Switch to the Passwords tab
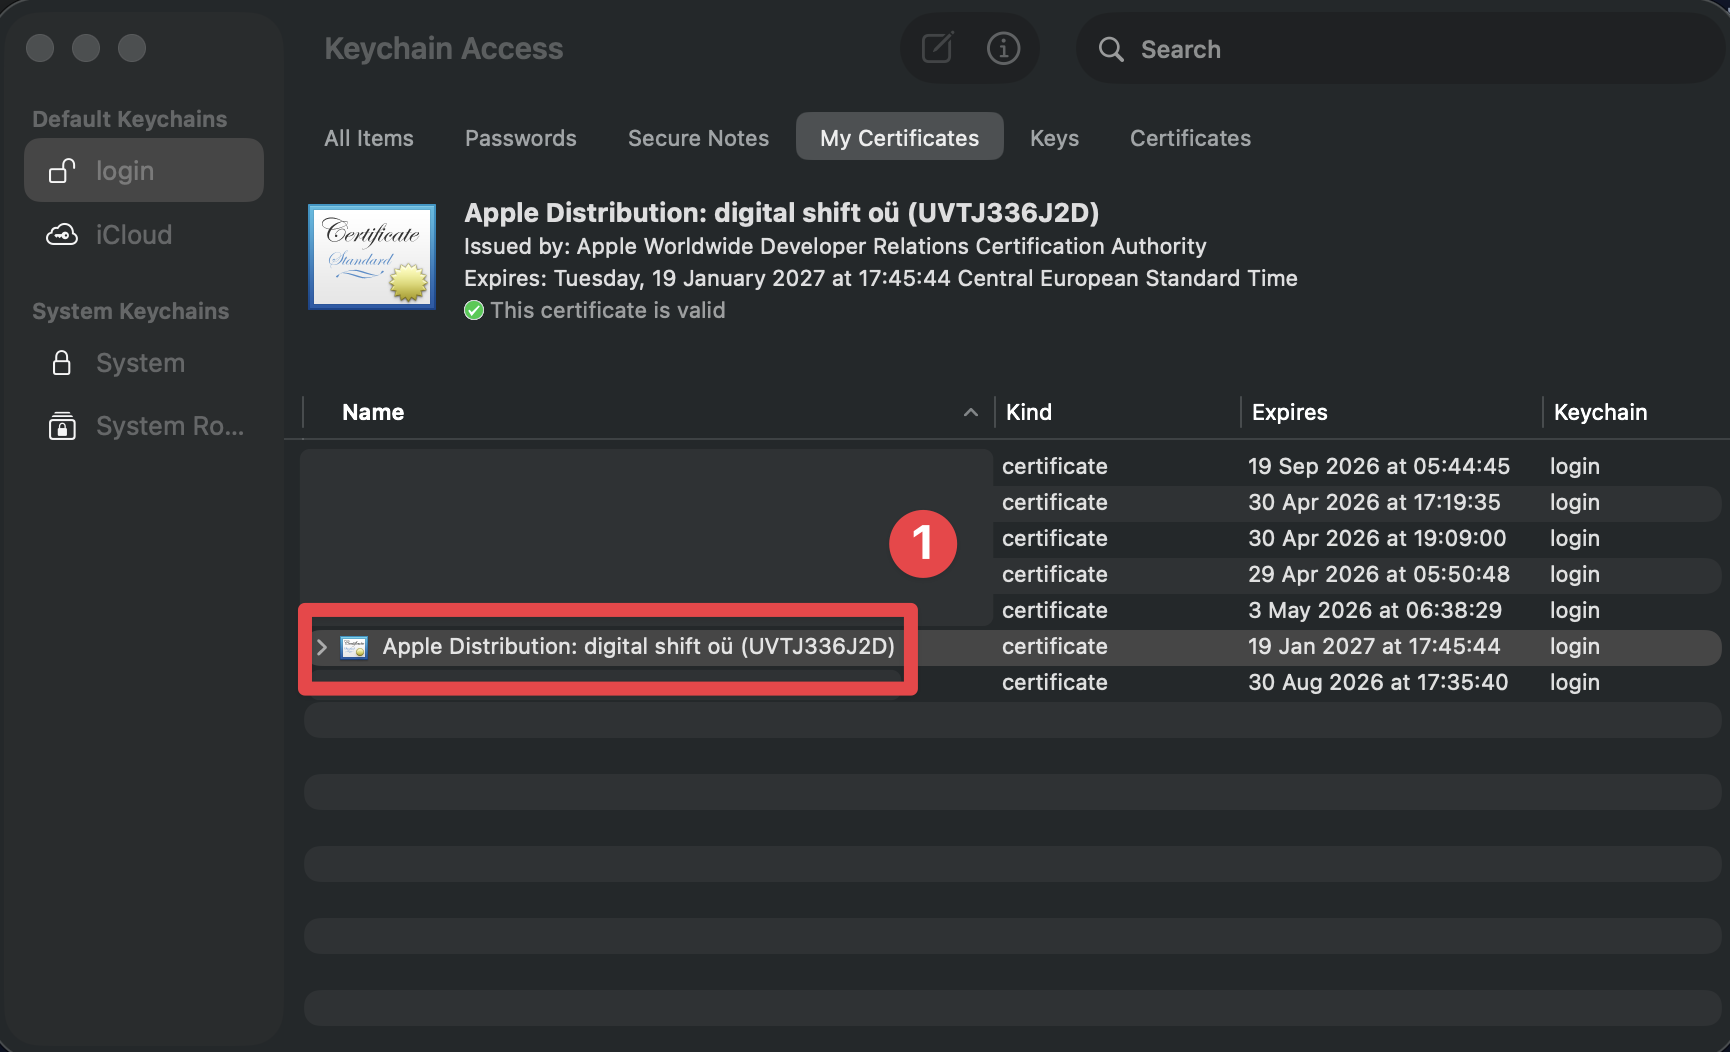The image size is (1730, 1052). point(520,138)
